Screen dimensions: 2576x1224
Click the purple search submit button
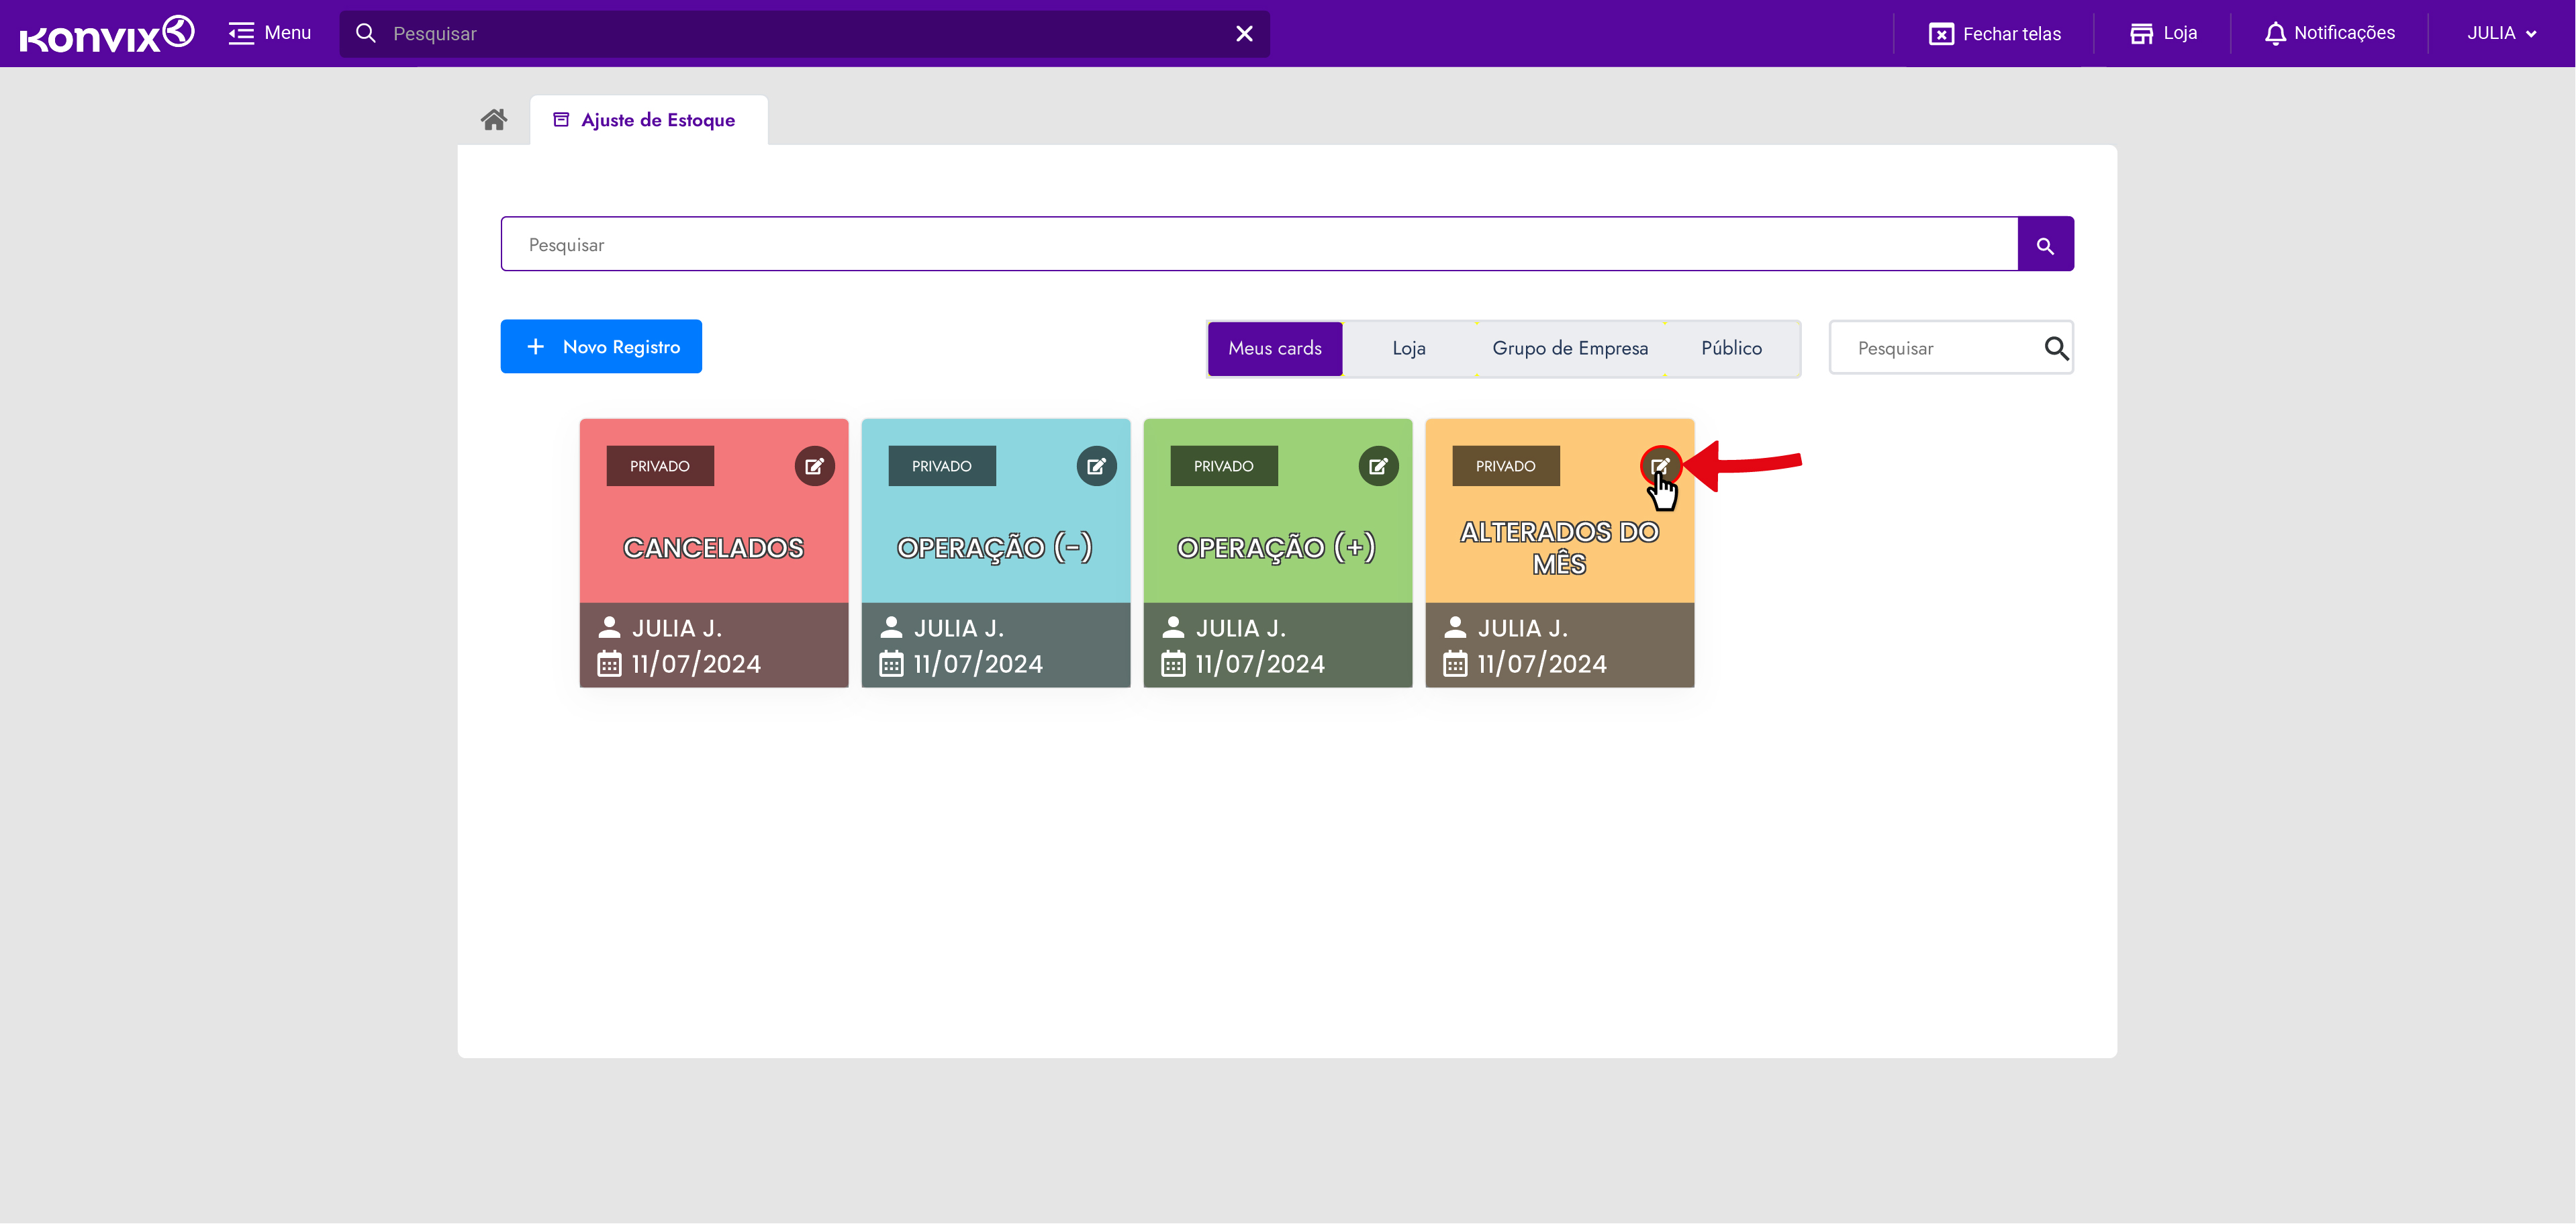pyautogui.click(x=2045, y=245)
